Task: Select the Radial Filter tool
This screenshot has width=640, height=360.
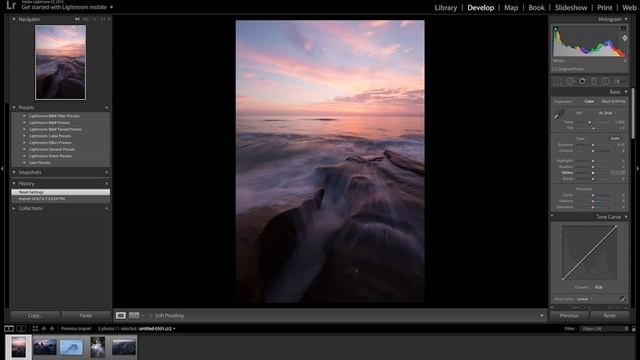Action: [x=606, y=82]
